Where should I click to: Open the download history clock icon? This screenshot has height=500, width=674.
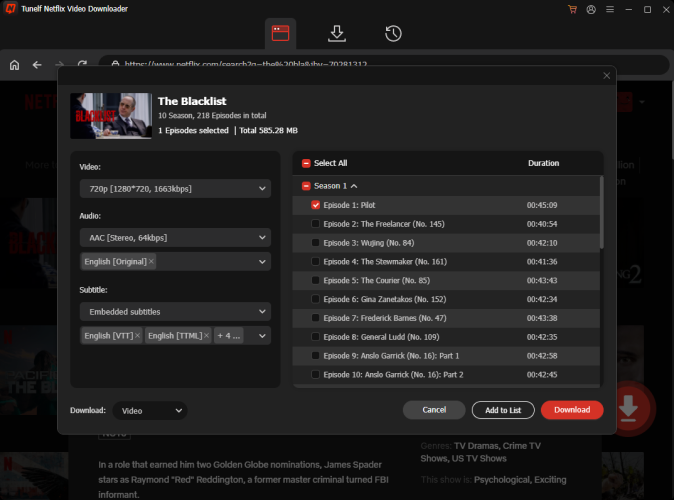click(x=393, y=34)
